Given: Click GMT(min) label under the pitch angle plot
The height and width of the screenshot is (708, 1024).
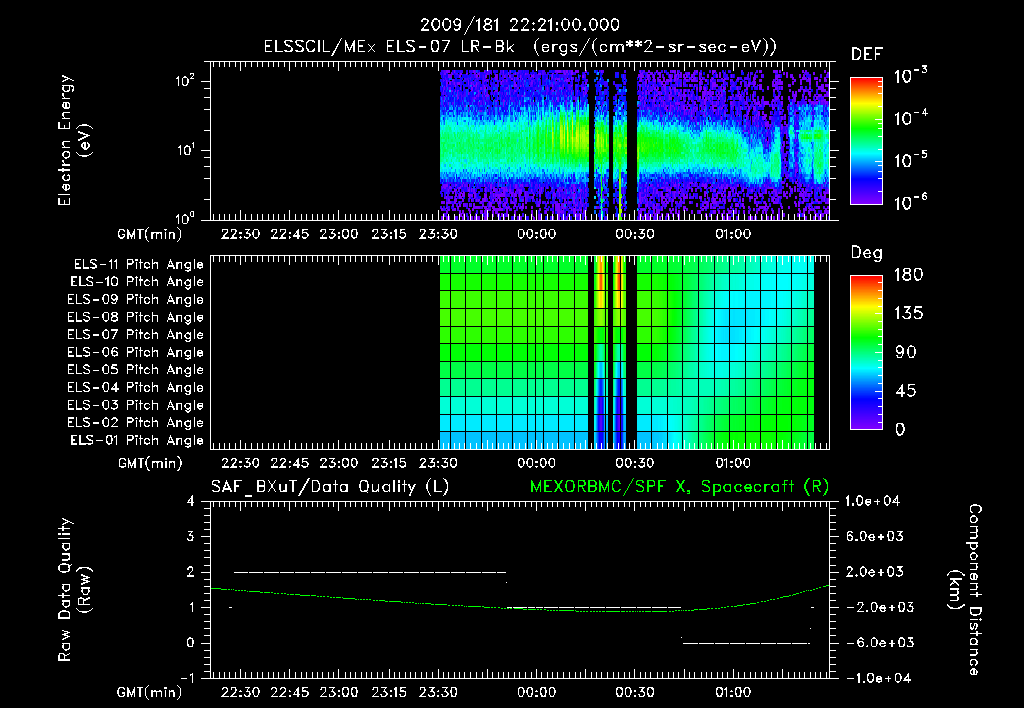Looking at the screenshot, I should 150,463.
